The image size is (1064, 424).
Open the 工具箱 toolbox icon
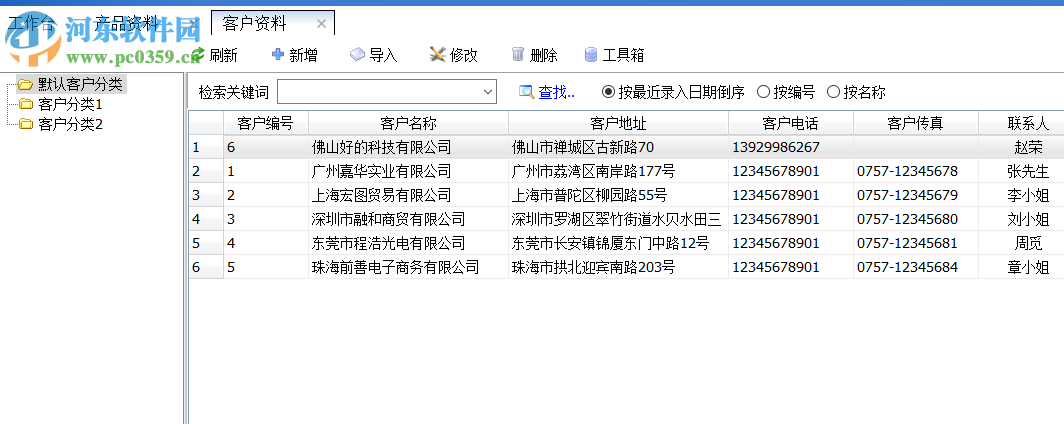(591, 55)
